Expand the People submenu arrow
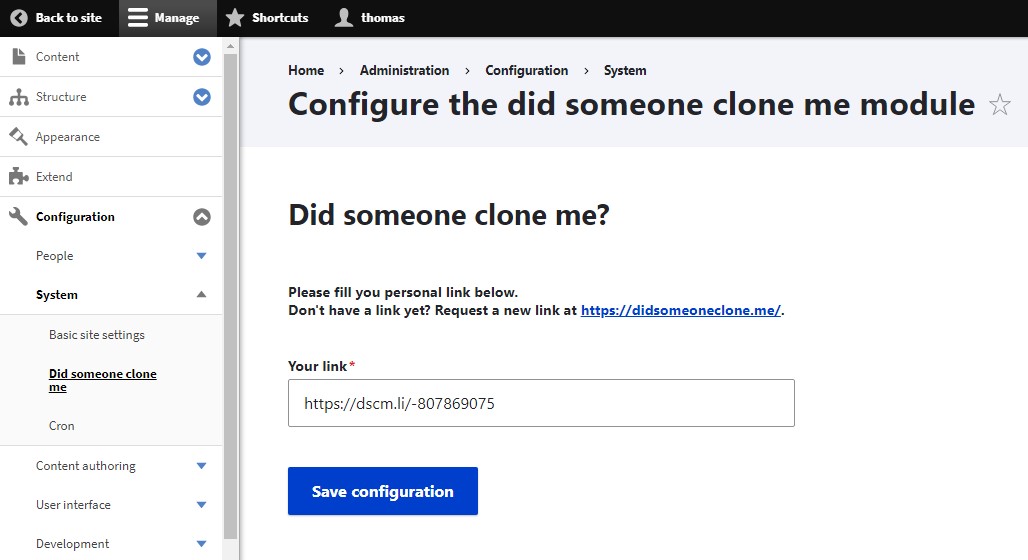This screenshot has height=560, width=1028. pos(201,256)
